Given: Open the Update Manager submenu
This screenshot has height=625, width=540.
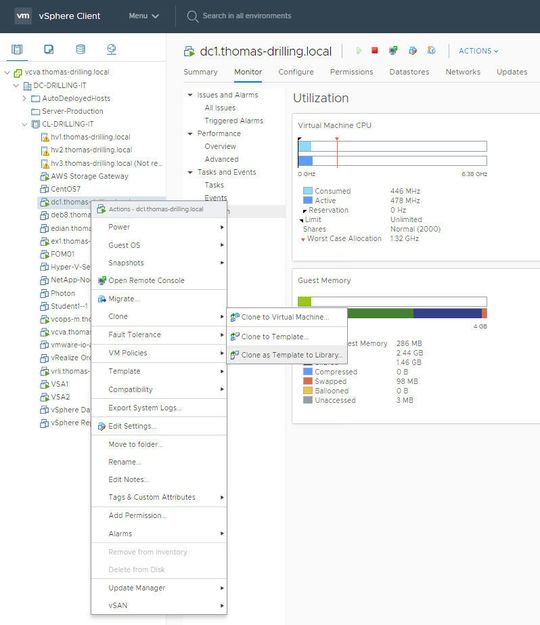Looking at the screenshot, I should click(159, 588).
